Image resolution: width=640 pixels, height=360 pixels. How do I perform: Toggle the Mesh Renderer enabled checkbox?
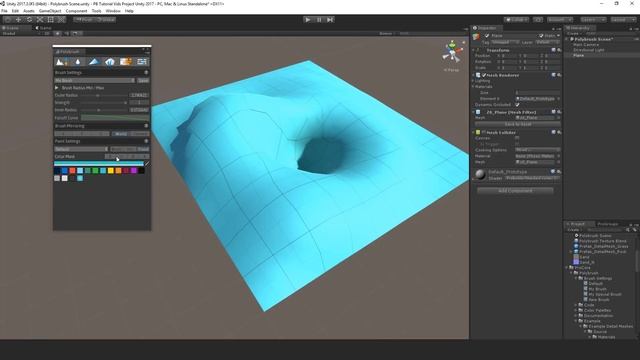pos(484,75)
